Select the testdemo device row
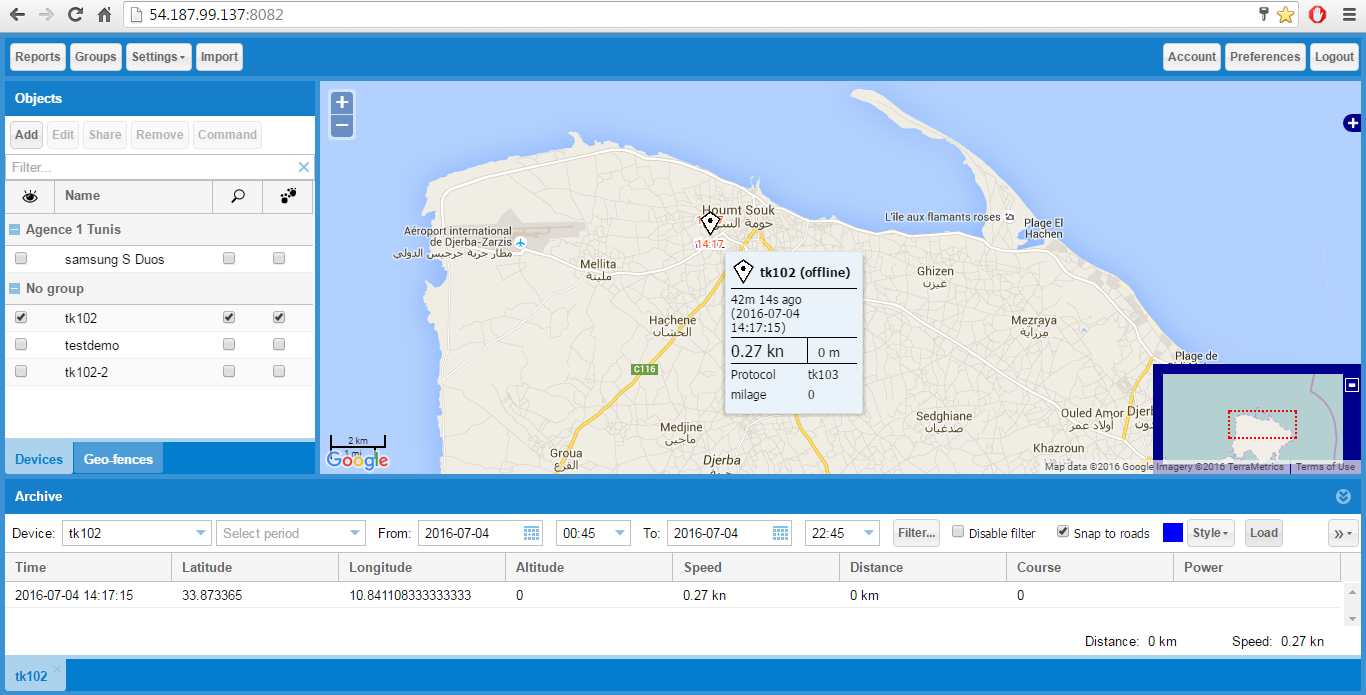The image size is (1366, 695). (159, 345)
